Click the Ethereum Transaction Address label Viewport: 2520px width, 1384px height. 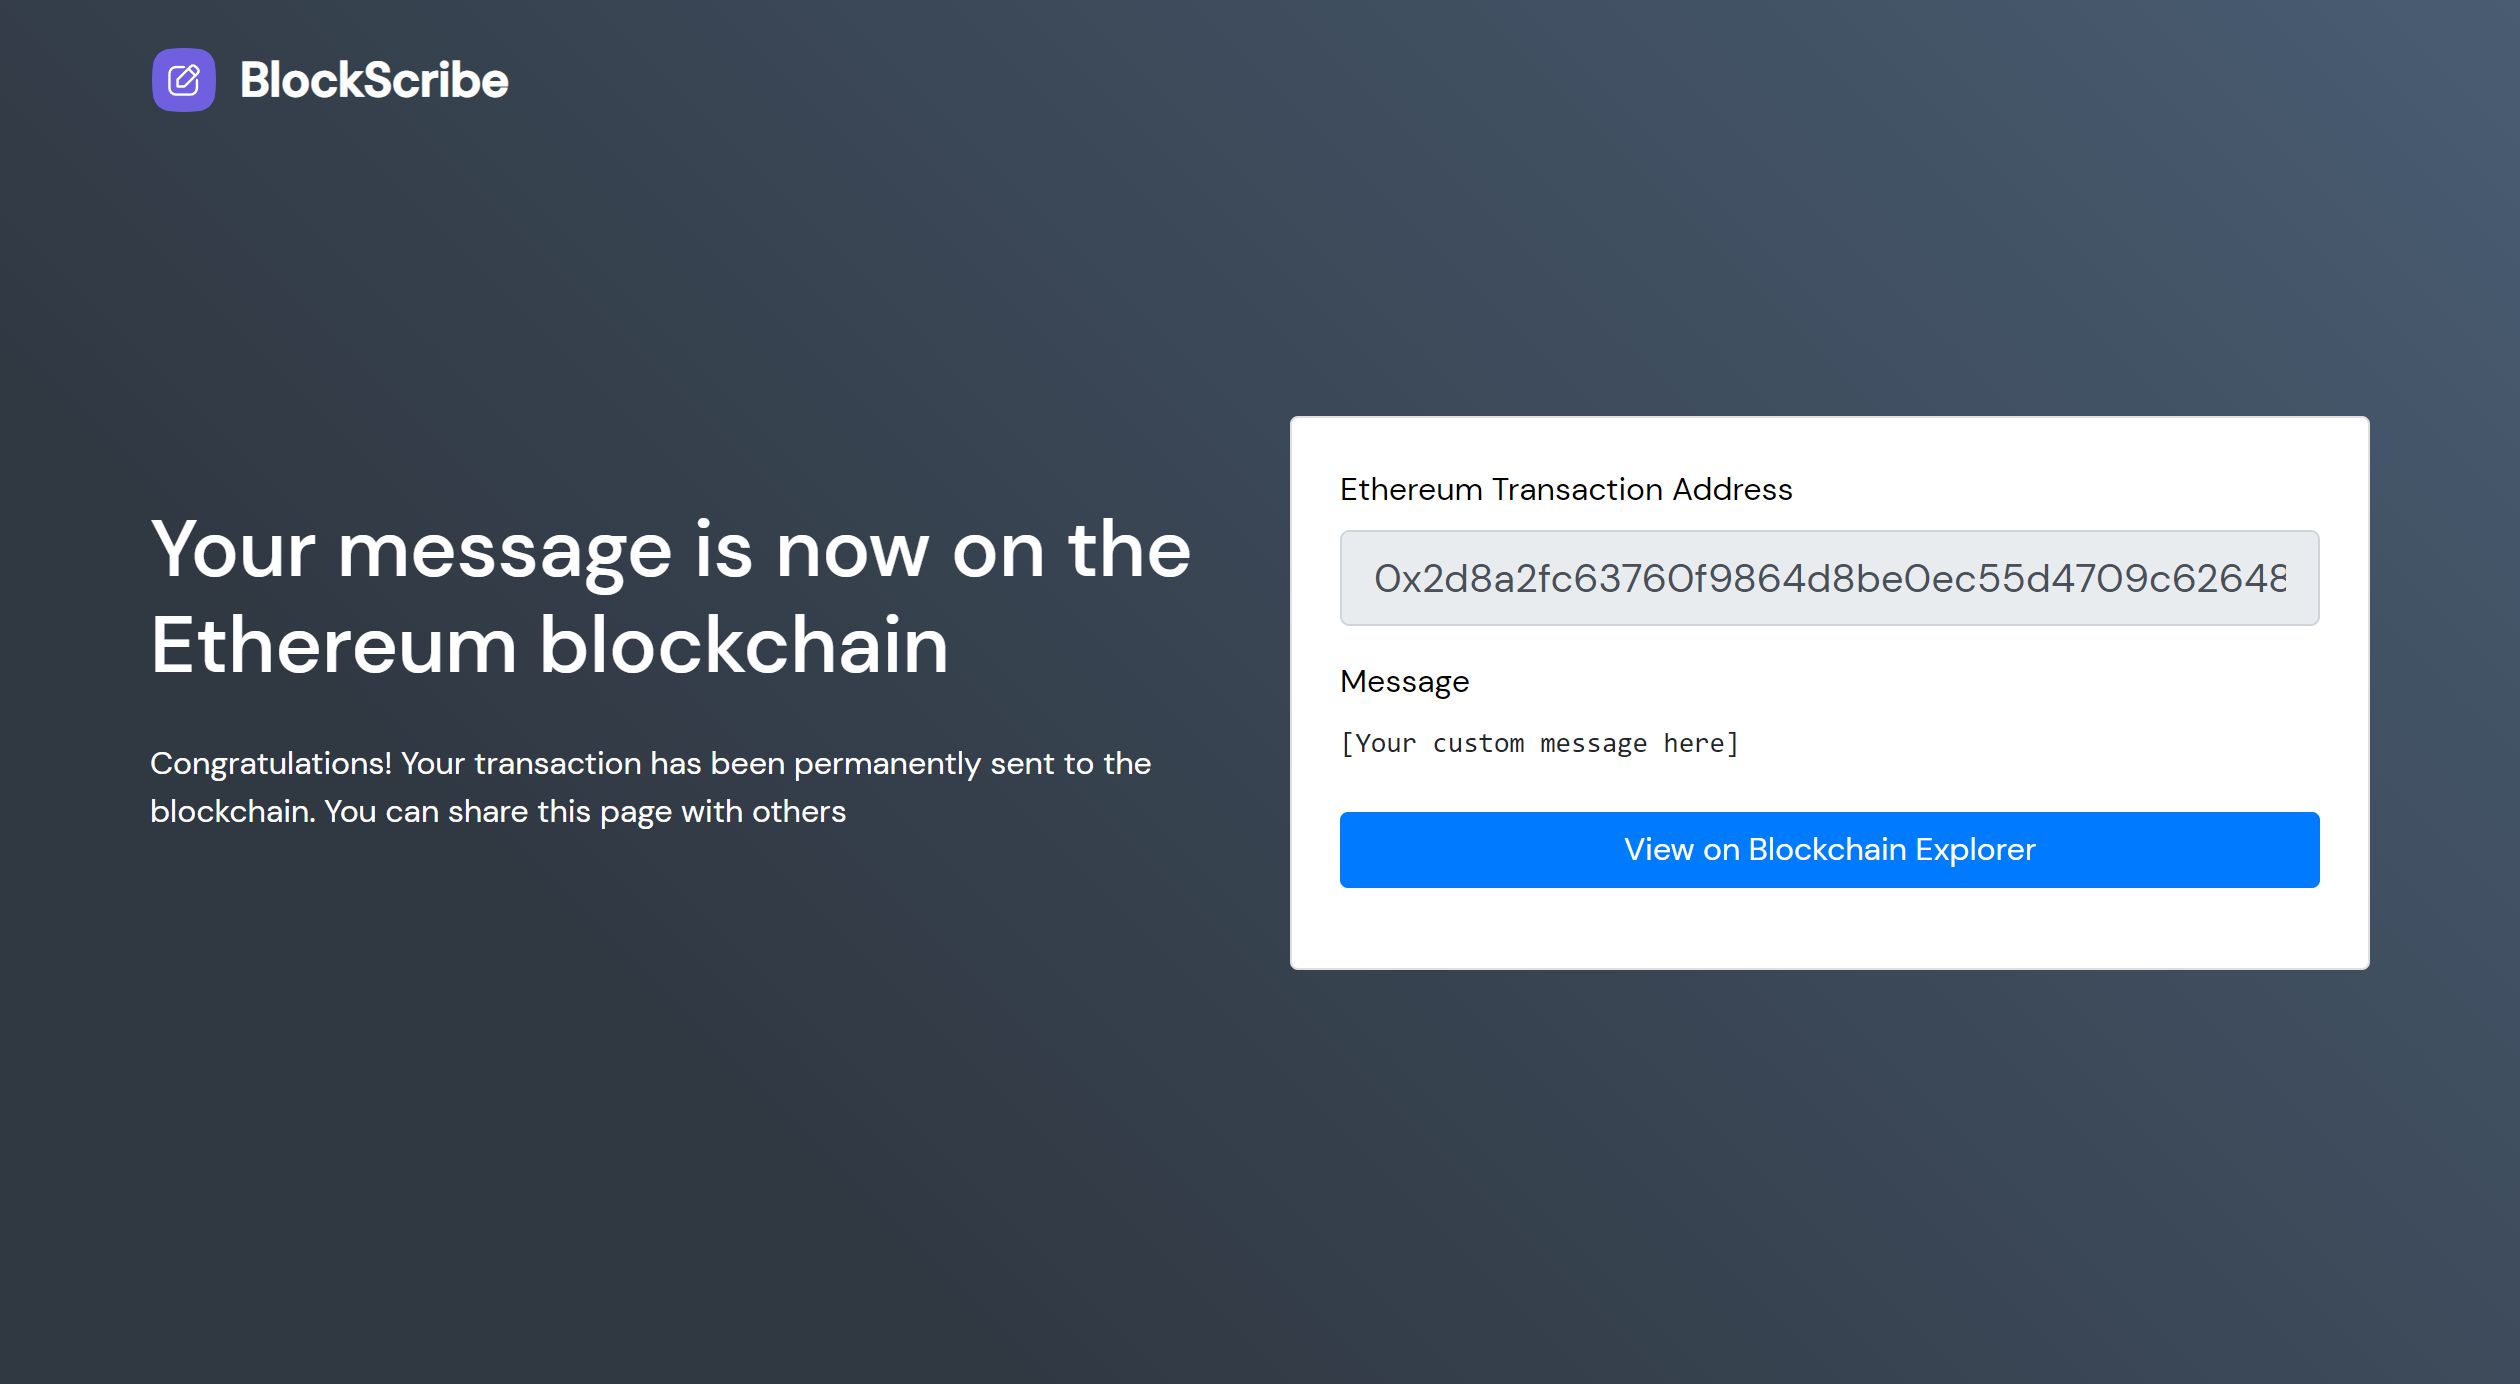pos(1566,489)
